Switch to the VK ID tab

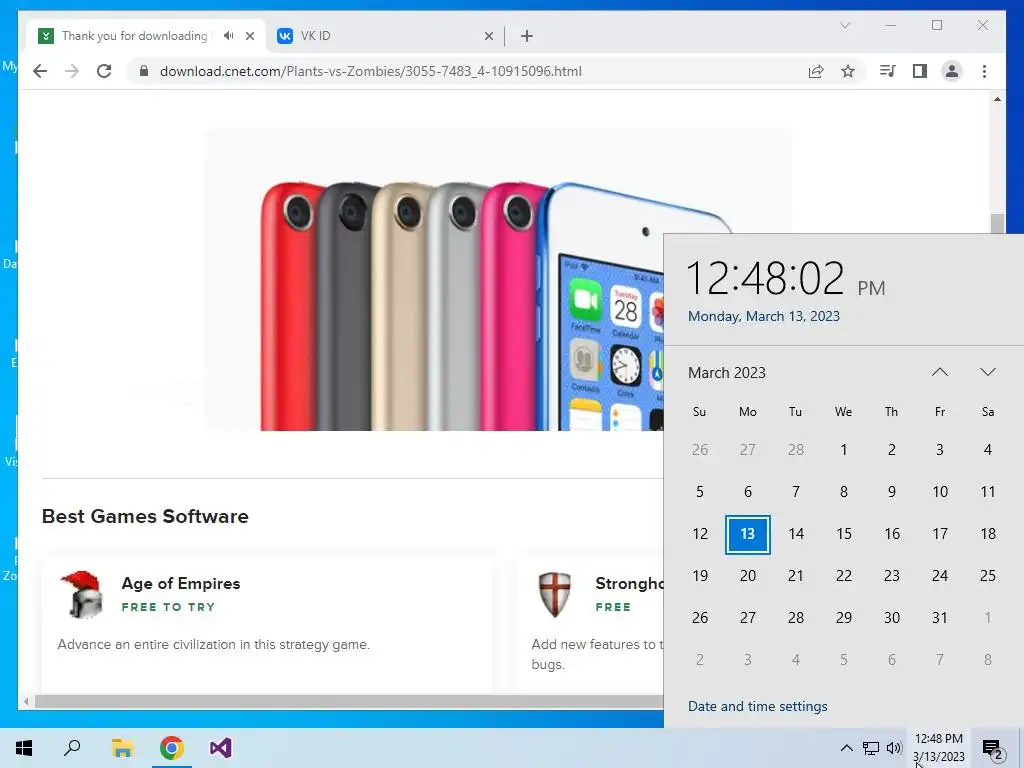coord(385,36)
